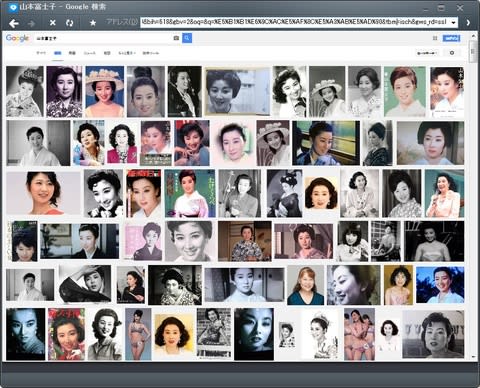Open thumbnail of woman standing in bikini
The image size is (480, 388).
(138, 334)
